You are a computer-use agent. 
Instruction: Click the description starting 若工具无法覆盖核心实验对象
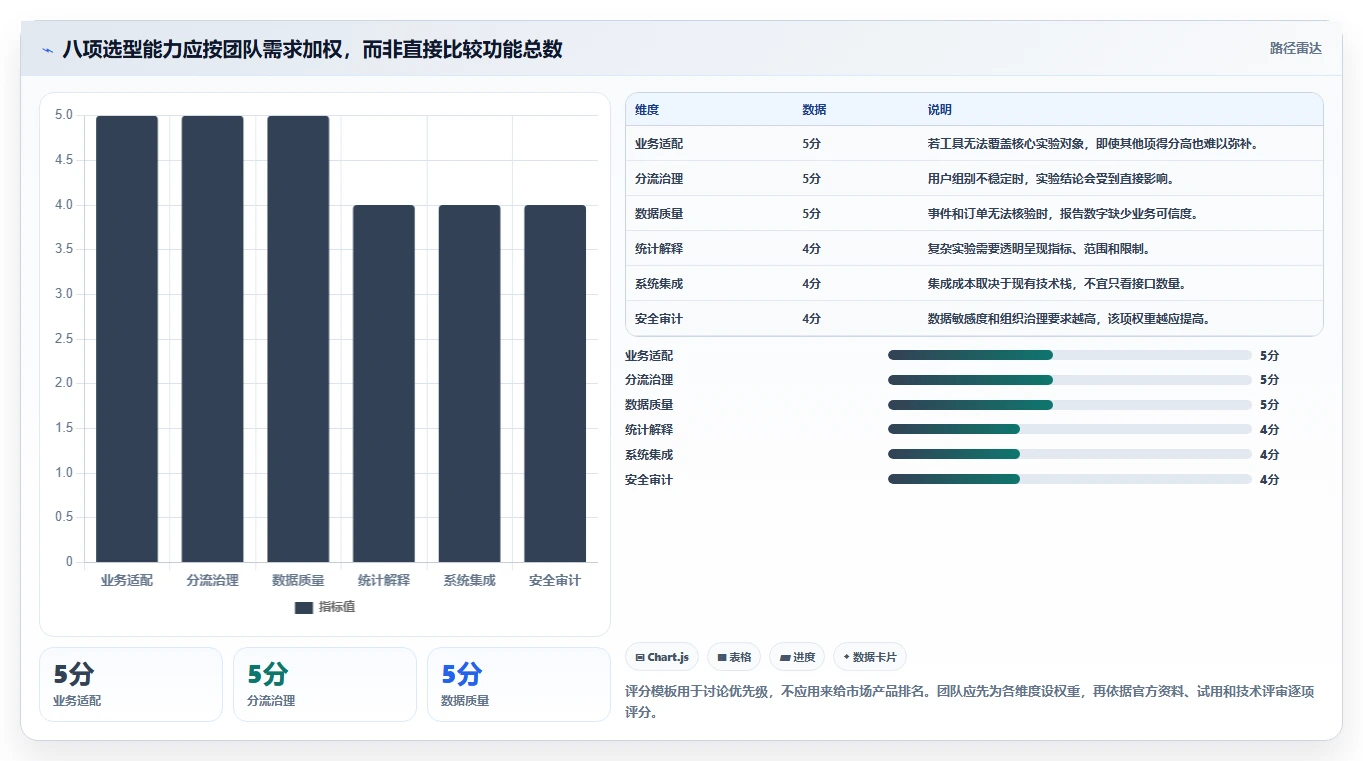(1092, 144)
